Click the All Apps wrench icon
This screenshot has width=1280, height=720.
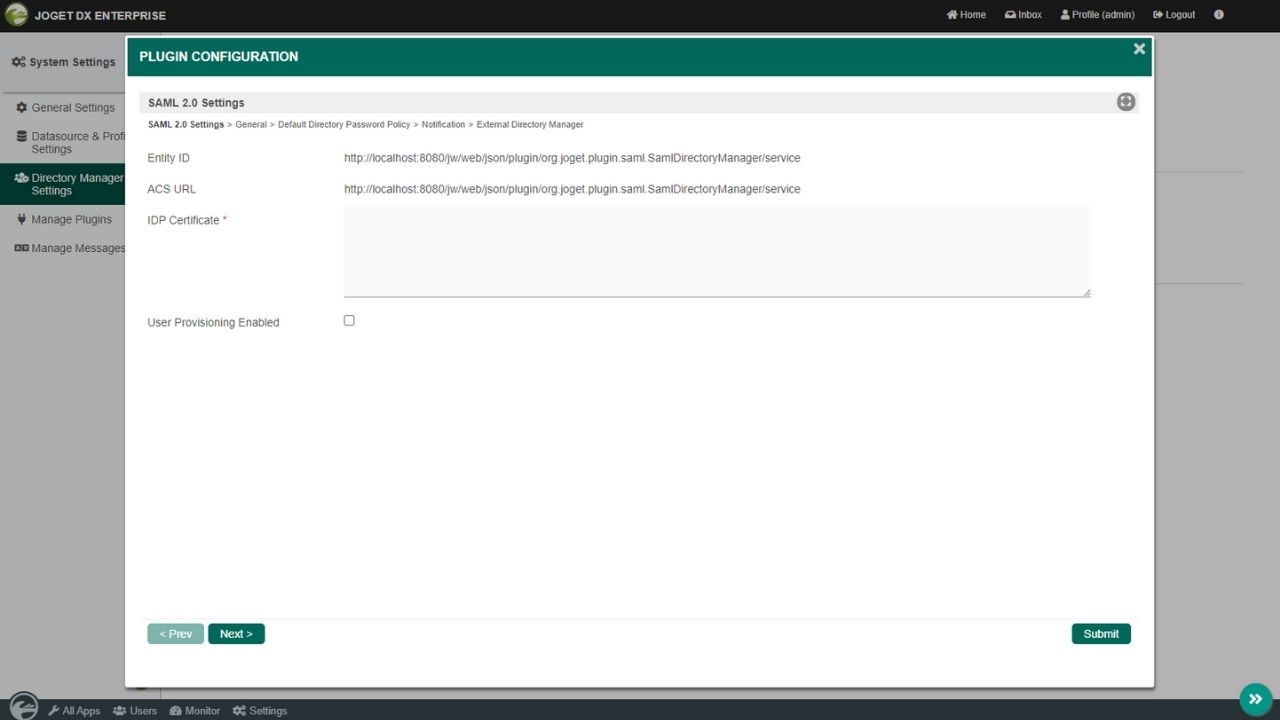pos(54,711)
